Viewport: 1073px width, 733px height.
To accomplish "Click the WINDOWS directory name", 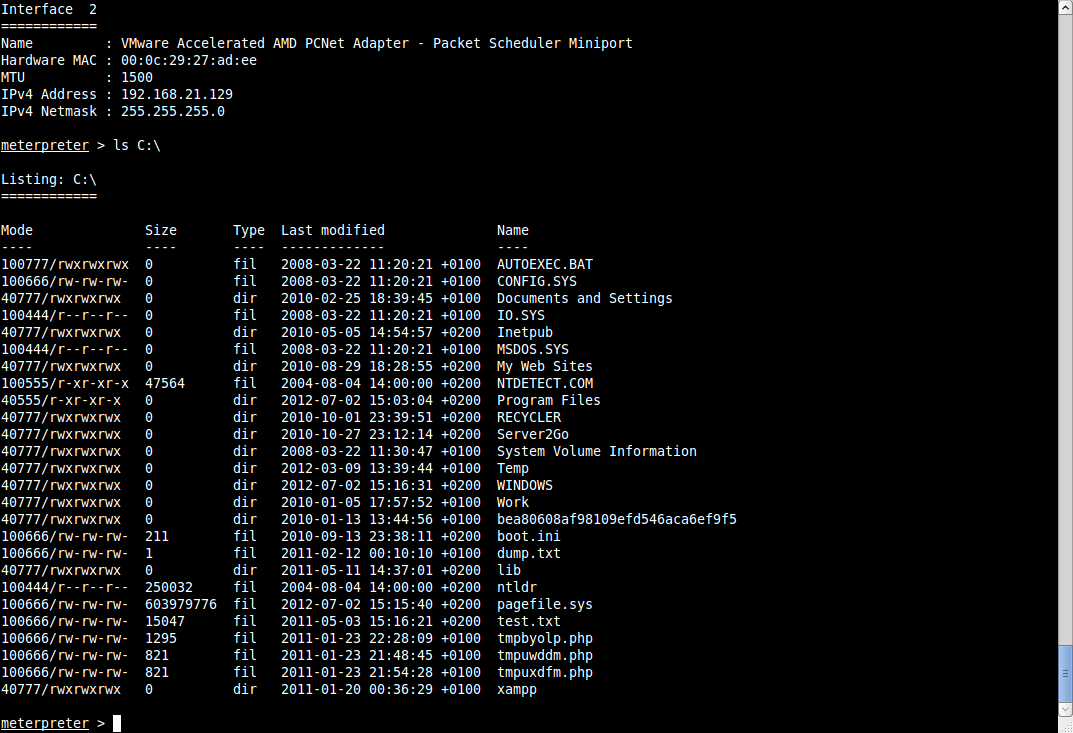I will pos(524,485).
